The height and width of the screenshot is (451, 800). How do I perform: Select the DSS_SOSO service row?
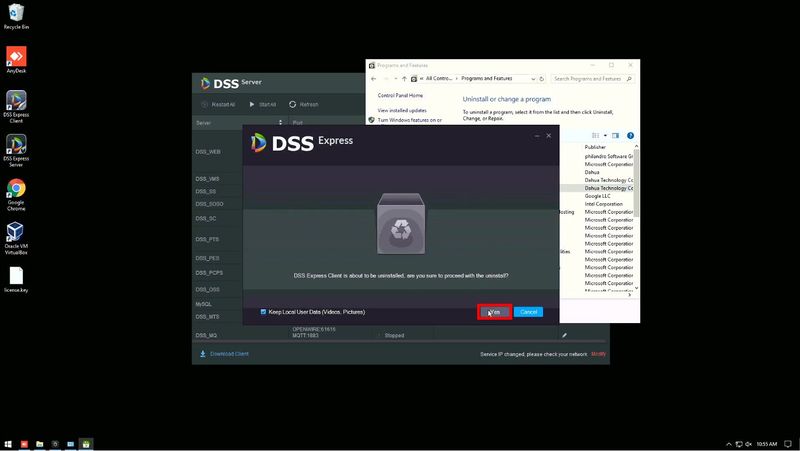209,204
